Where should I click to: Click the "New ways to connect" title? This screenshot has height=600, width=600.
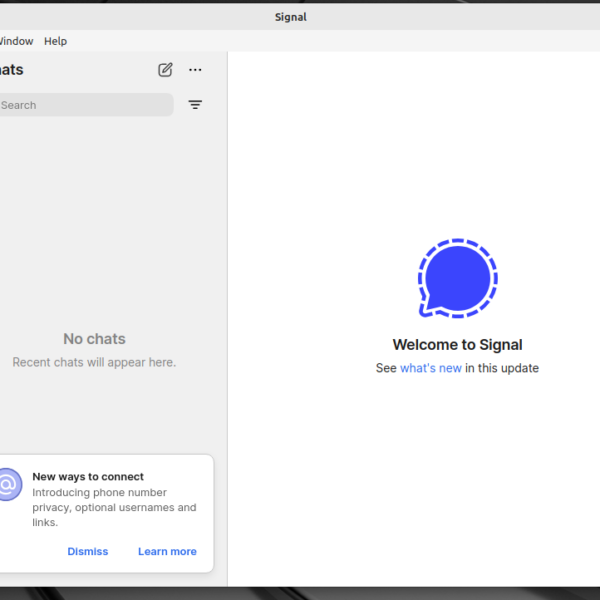click(x=88, y=477)
